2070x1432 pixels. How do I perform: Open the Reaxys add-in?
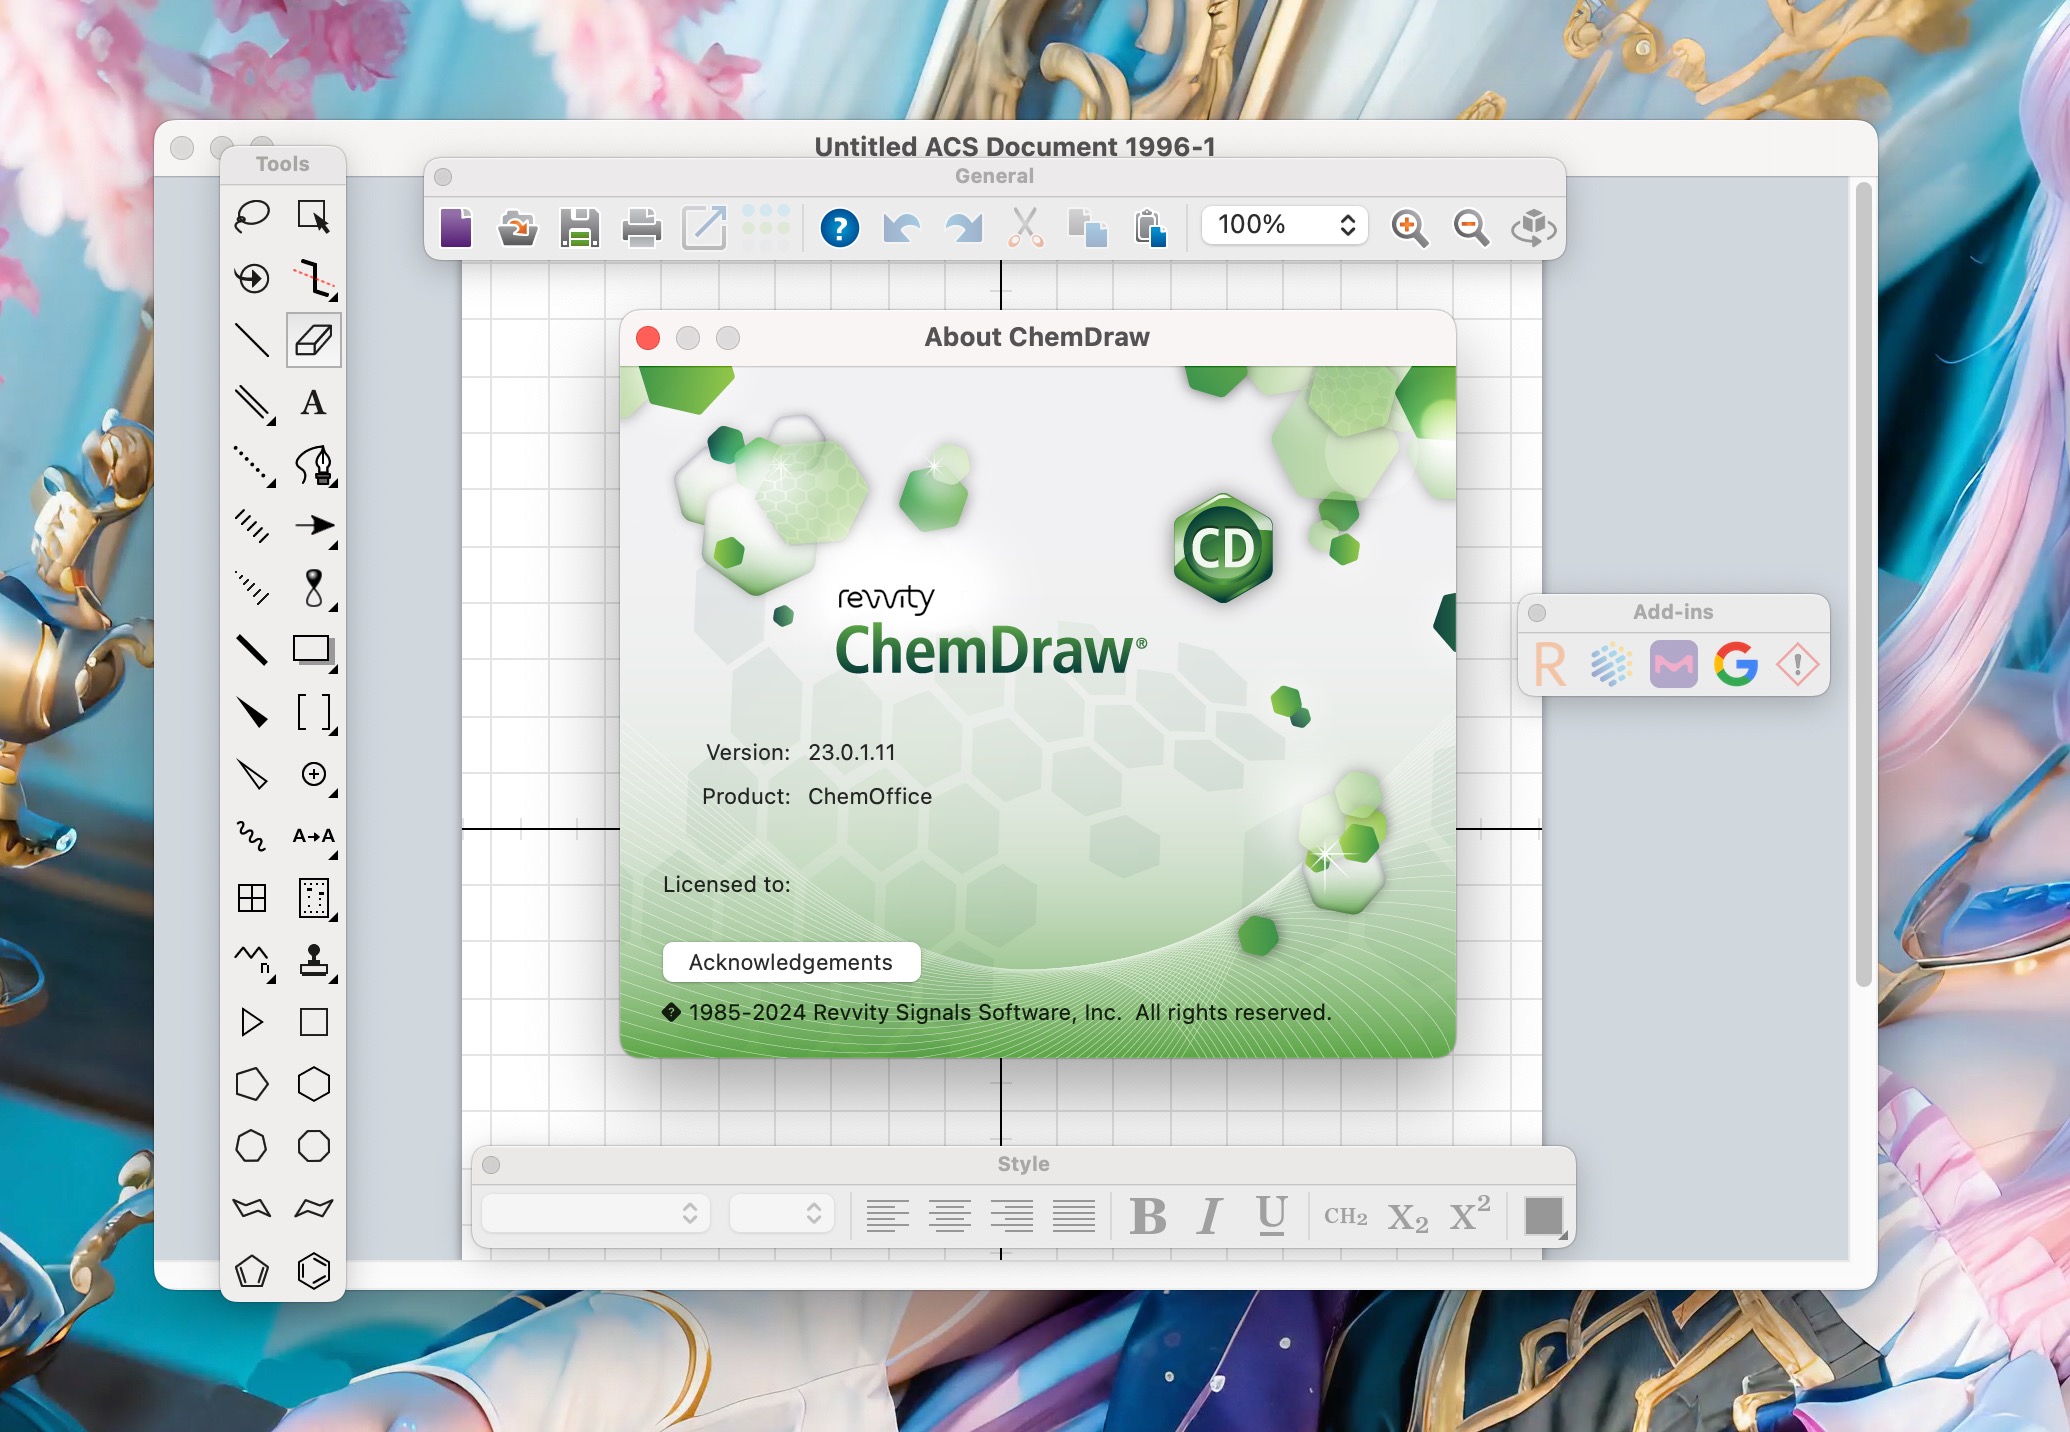pyautogui.click(x=1550, y=664)
